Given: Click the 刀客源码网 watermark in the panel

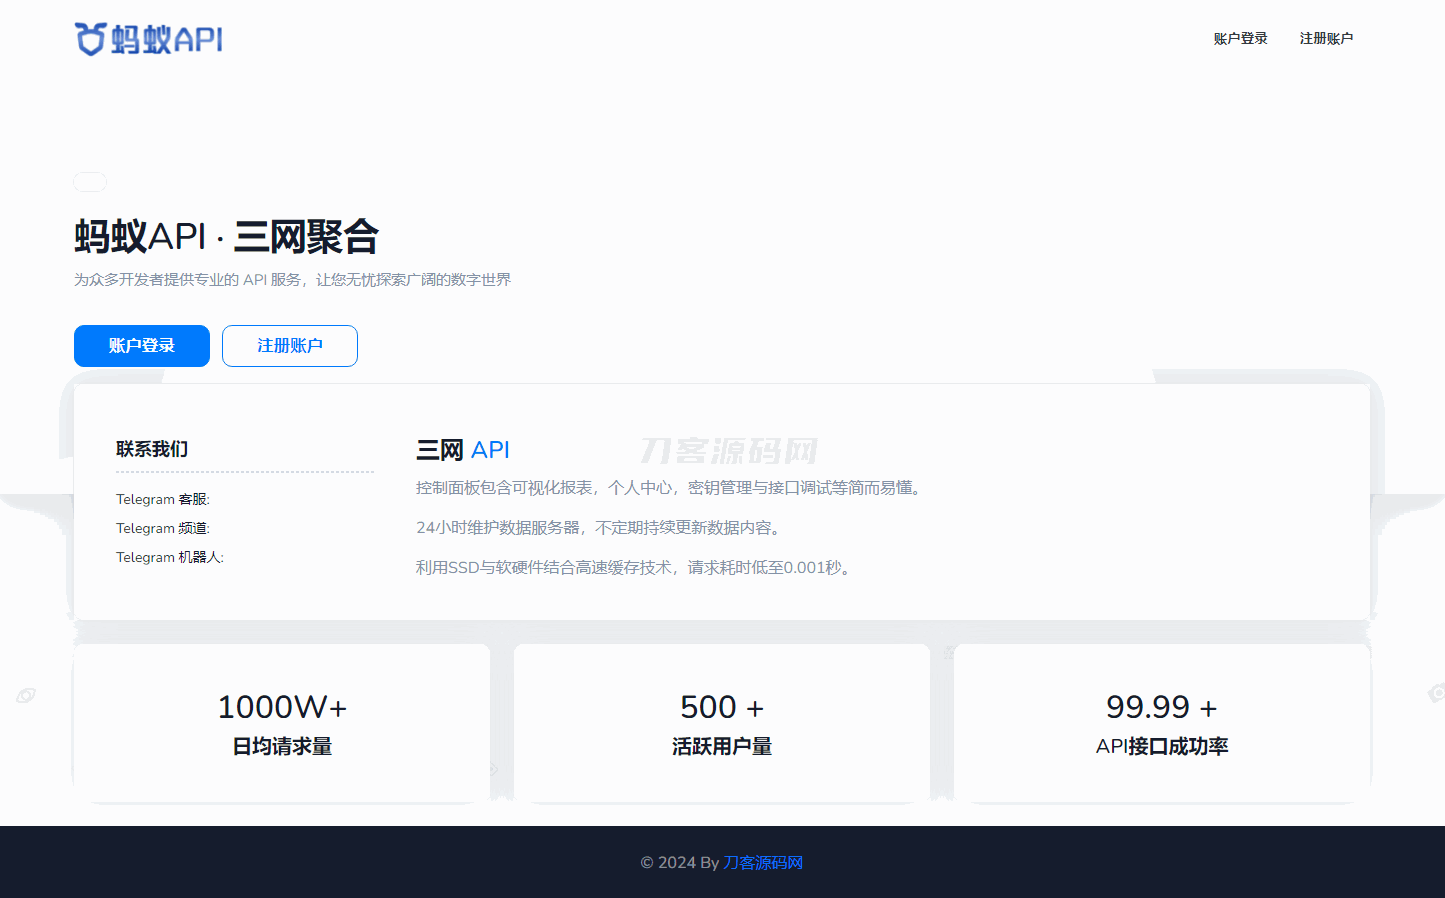Looking at the screenshot, I should (729, 451).
